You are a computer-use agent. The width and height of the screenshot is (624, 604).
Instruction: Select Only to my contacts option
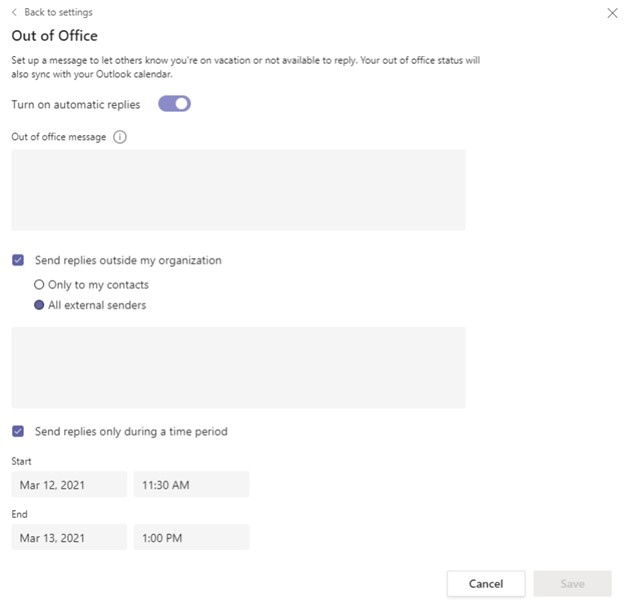(x=39, y=285)
